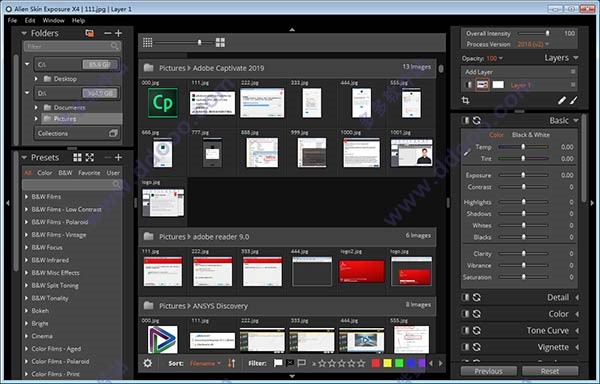This screenshot has height=384, width=600.
Task: Expand presets panel to full screen
Action: (x=90, y=157)
